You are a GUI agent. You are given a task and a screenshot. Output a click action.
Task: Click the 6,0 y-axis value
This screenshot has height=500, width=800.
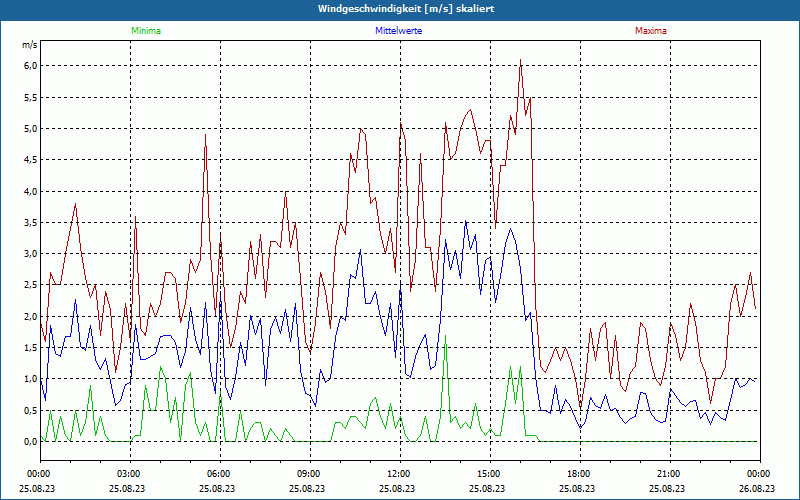click(31, 66)
